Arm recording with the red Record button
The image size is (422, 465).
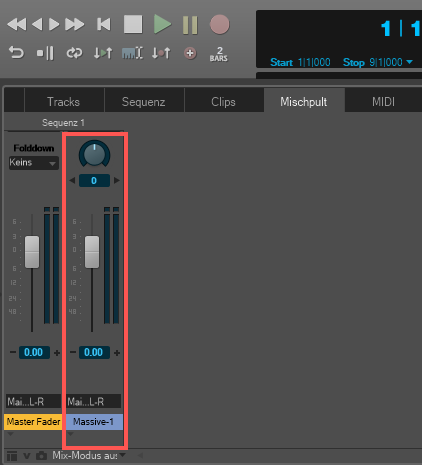[219, 24]
